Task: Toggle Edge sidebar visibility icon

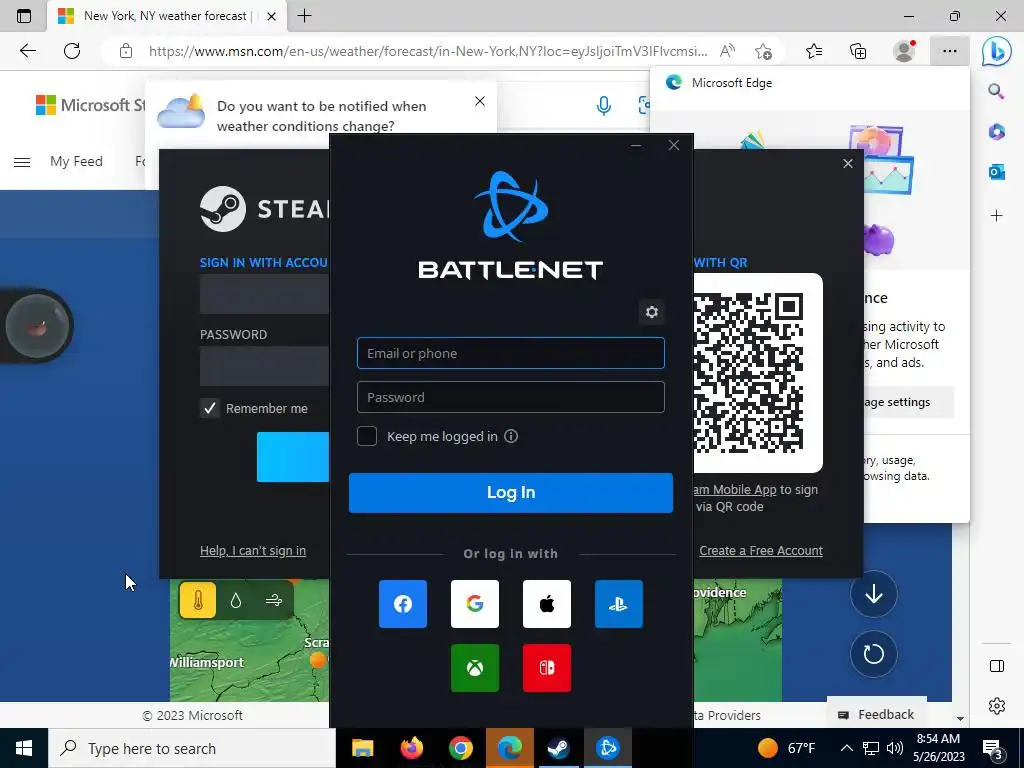Action: pyautogui.click(x=997, y=666)
